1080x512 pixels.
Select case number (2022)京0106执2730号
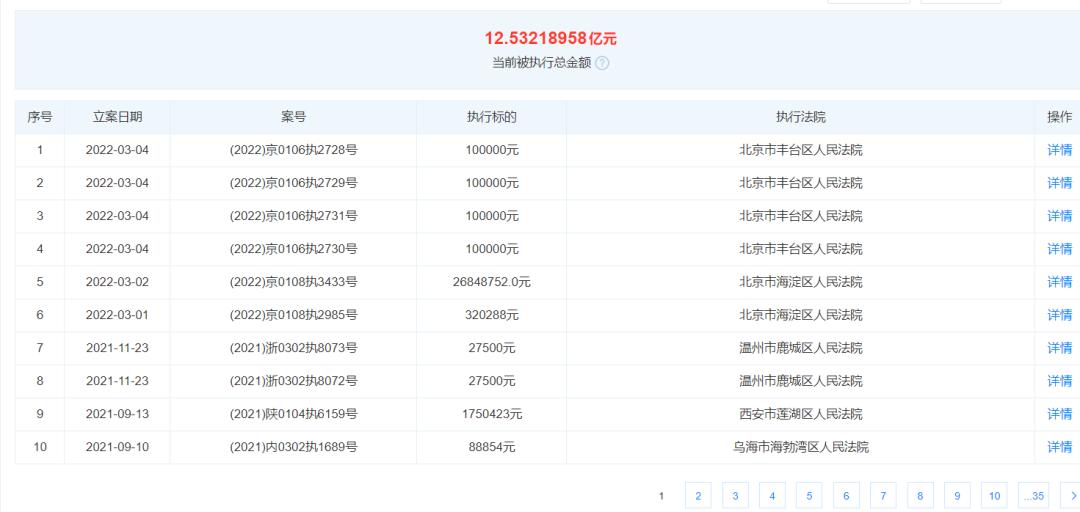click(x=293, y=249)
